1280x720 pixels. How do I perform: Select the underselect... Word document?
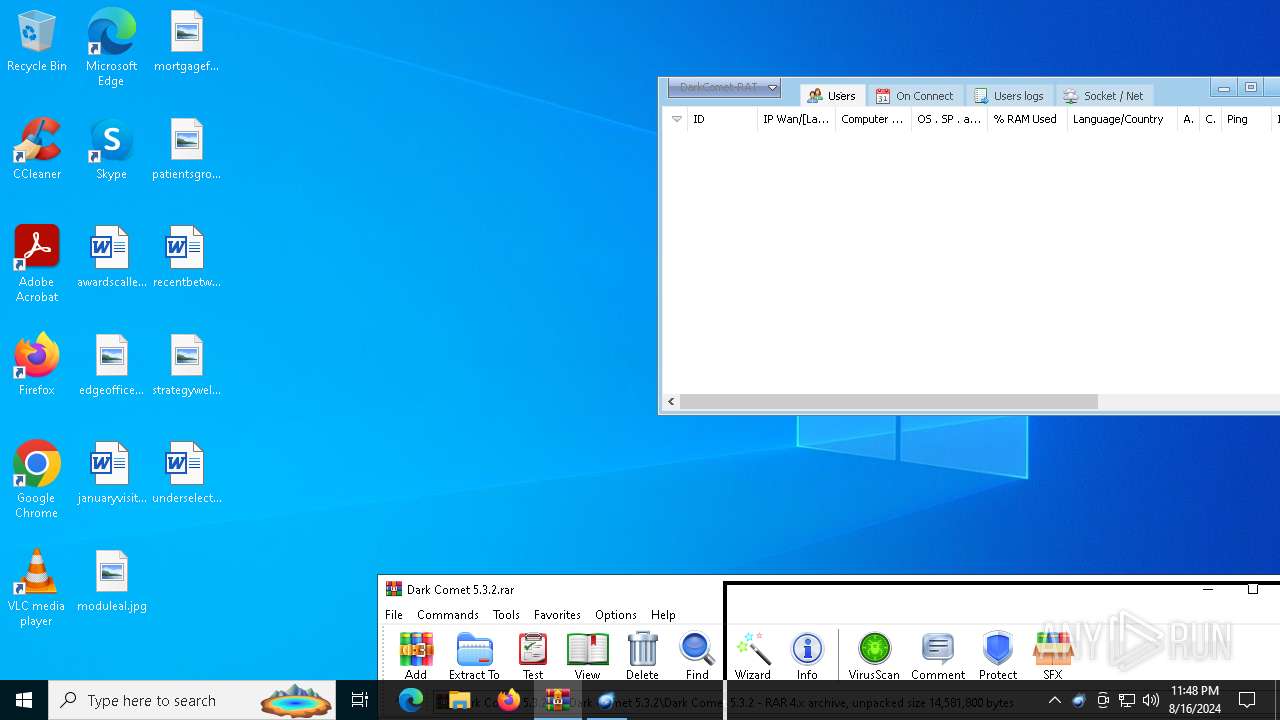pyautogui.click(x=186, y=474)
